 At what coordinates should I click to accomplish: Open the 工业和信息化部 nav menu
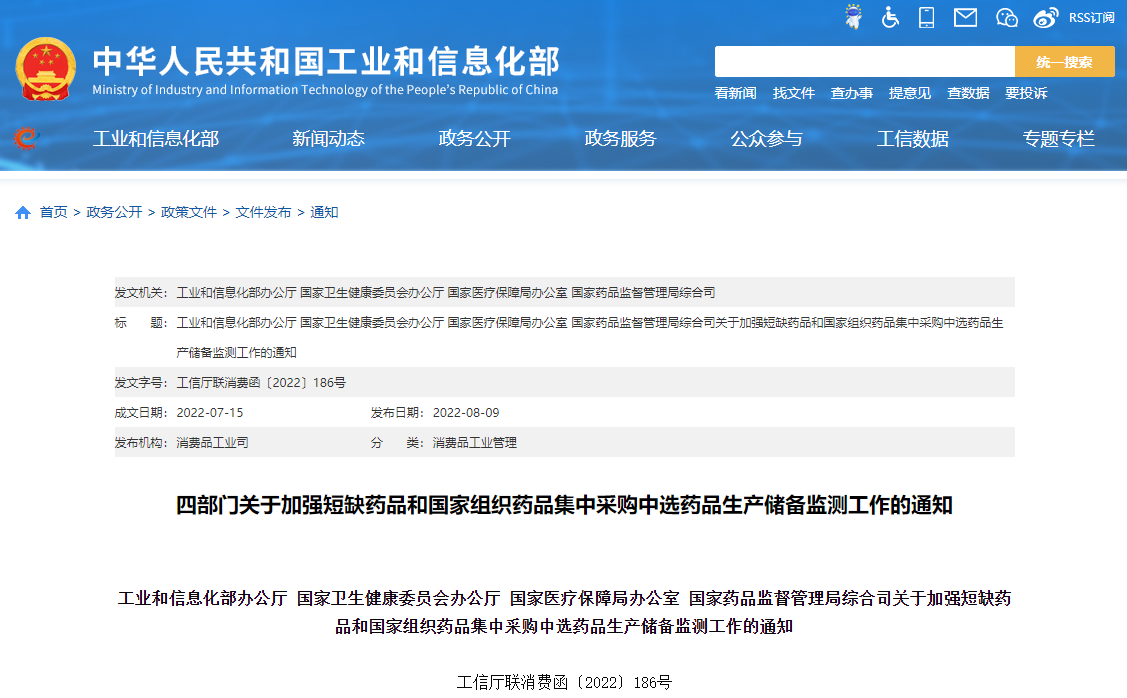pos(156,138)
